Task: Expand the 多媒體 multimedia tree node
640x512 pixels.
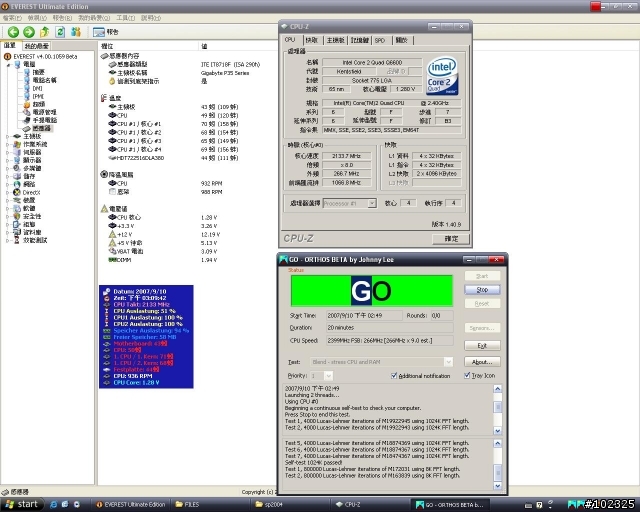Action: pos(7,168)
